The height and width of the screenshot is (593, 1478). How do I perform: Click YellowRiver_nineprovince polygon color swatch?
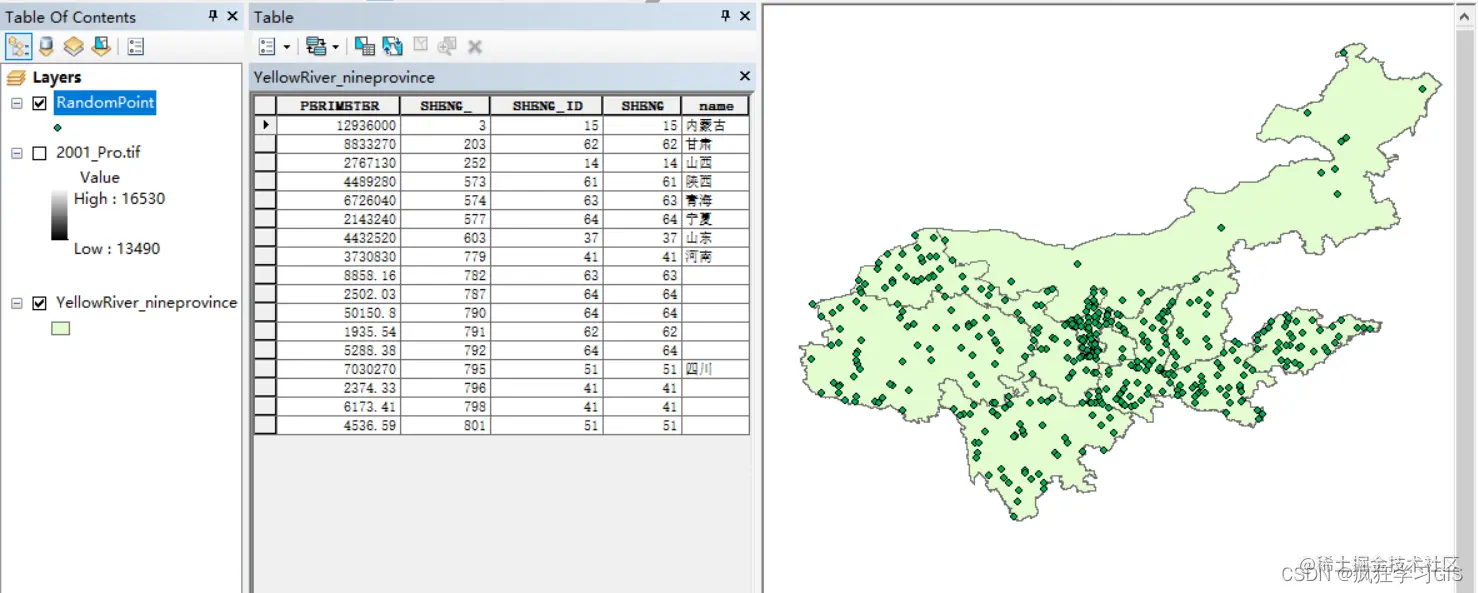[61, 328]
